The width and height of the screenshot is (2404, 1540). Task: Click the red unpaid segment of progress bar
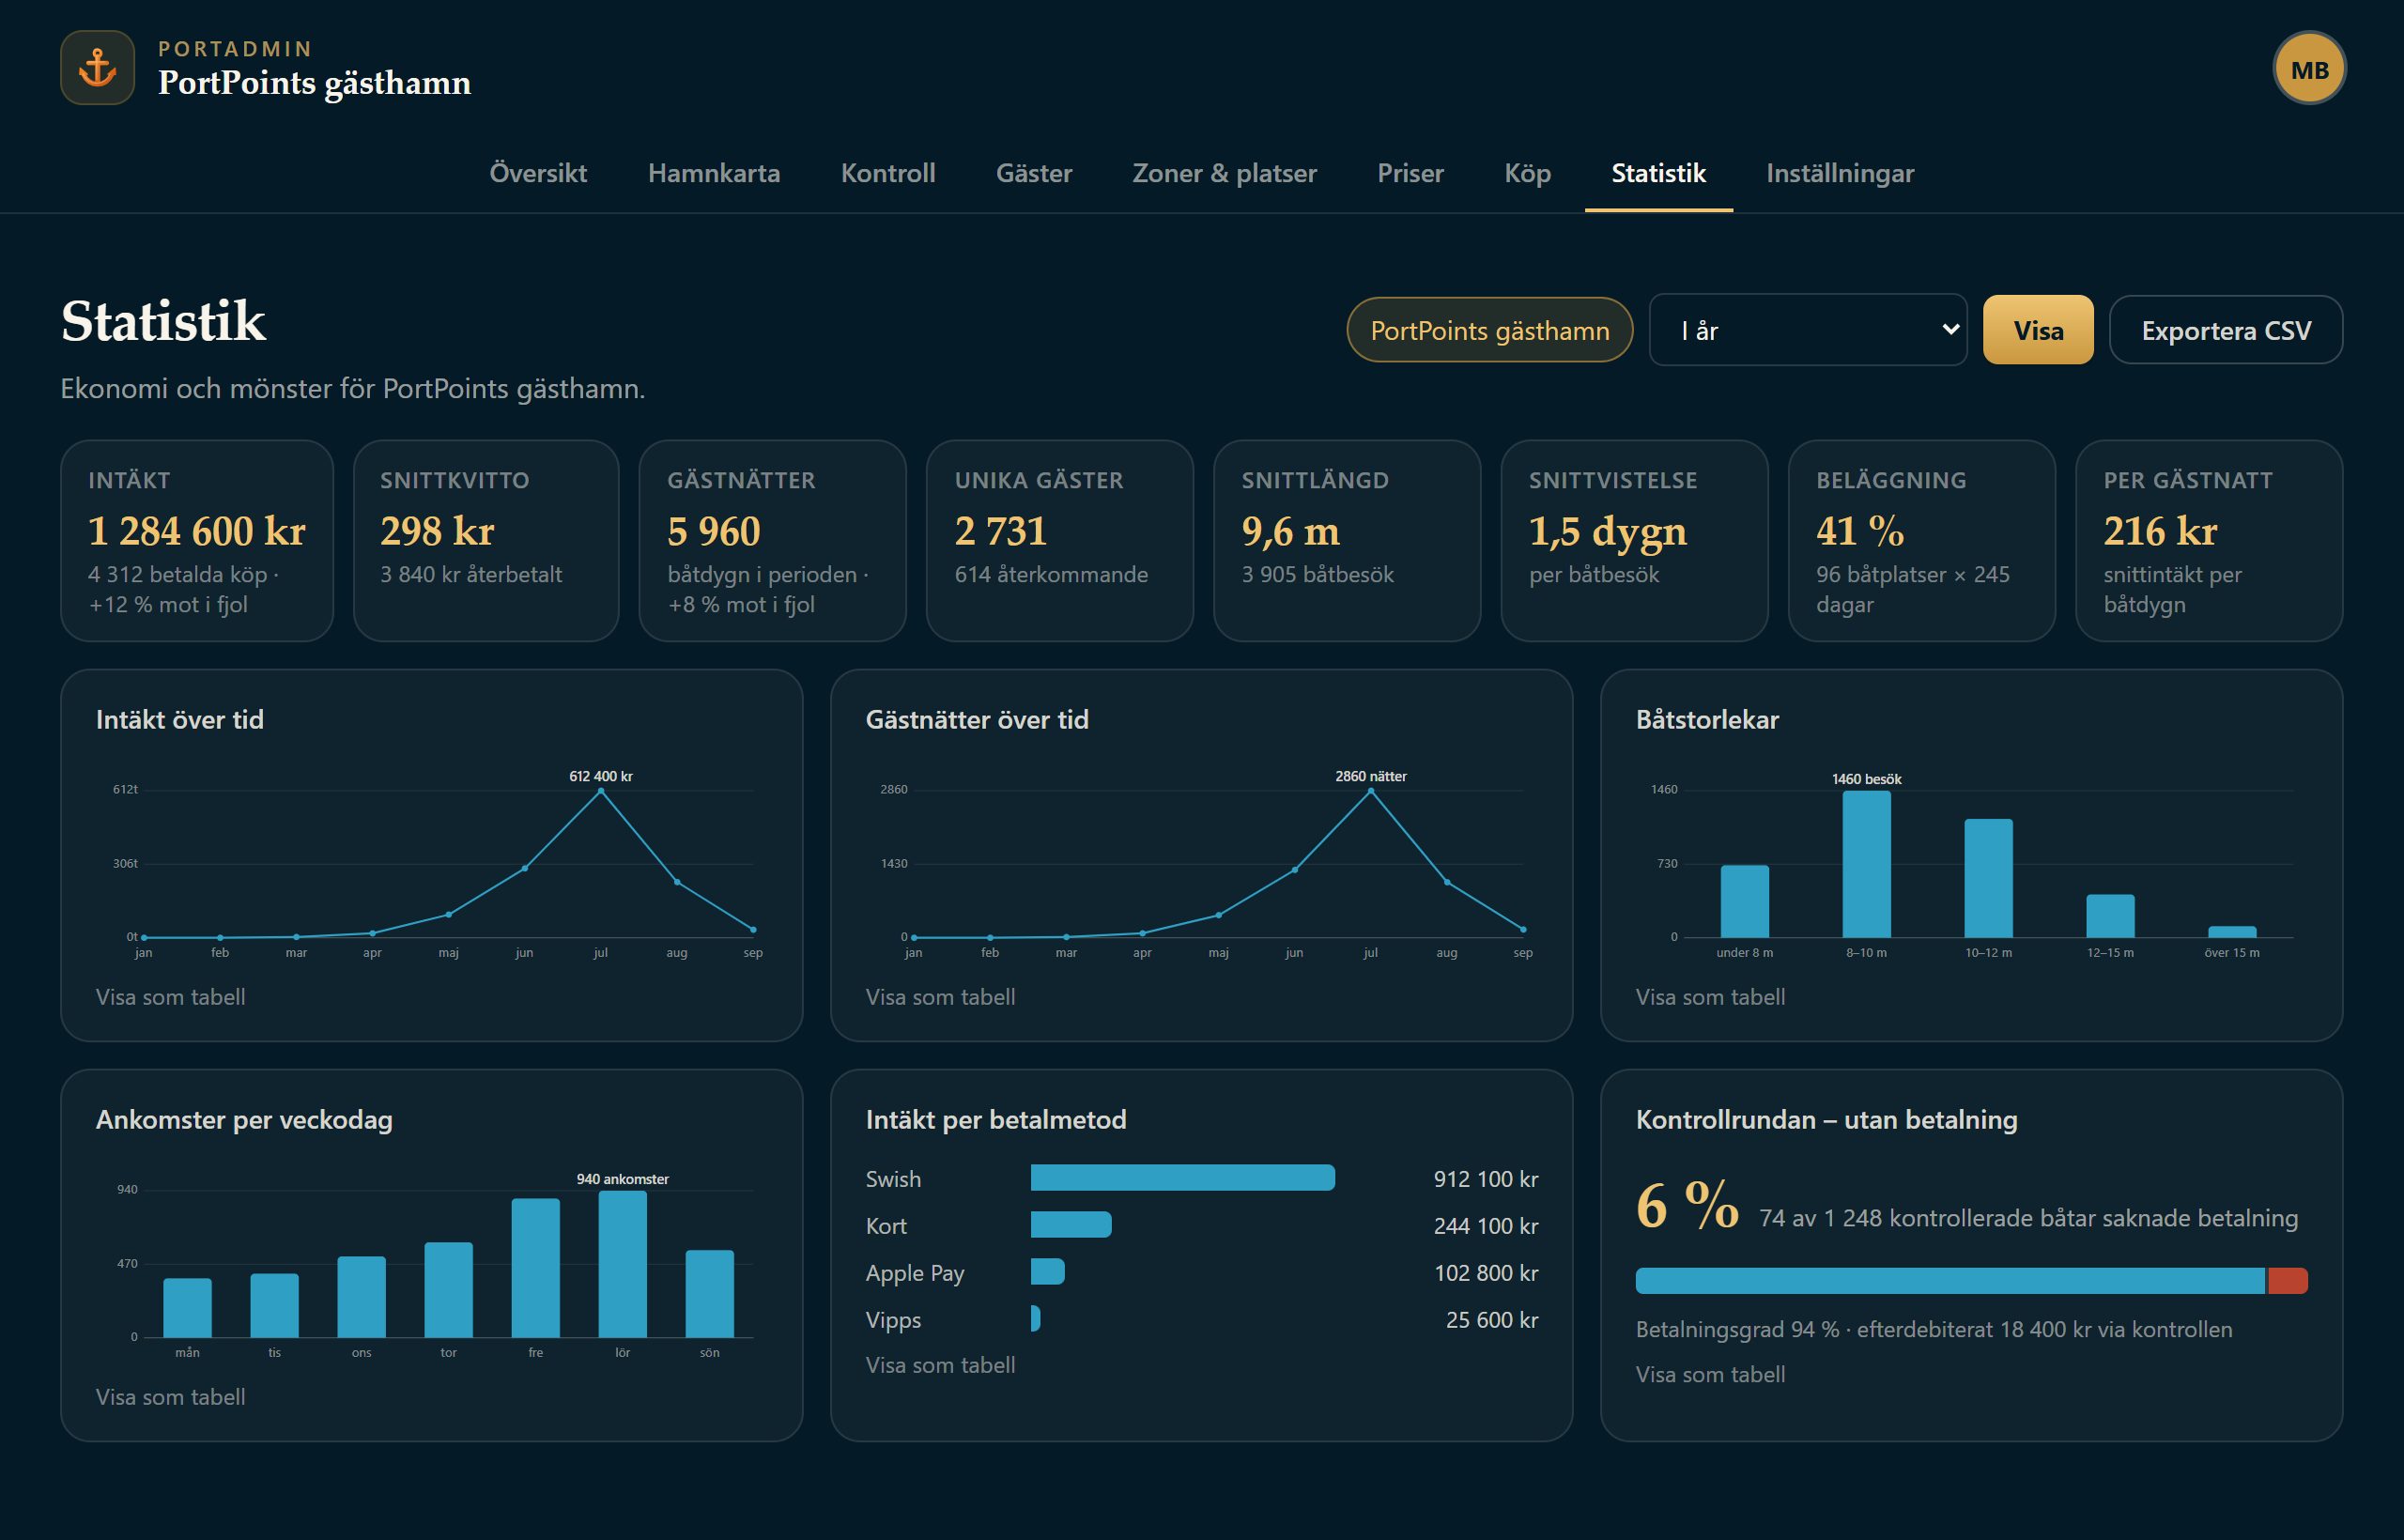[x=2287, y=1281]
